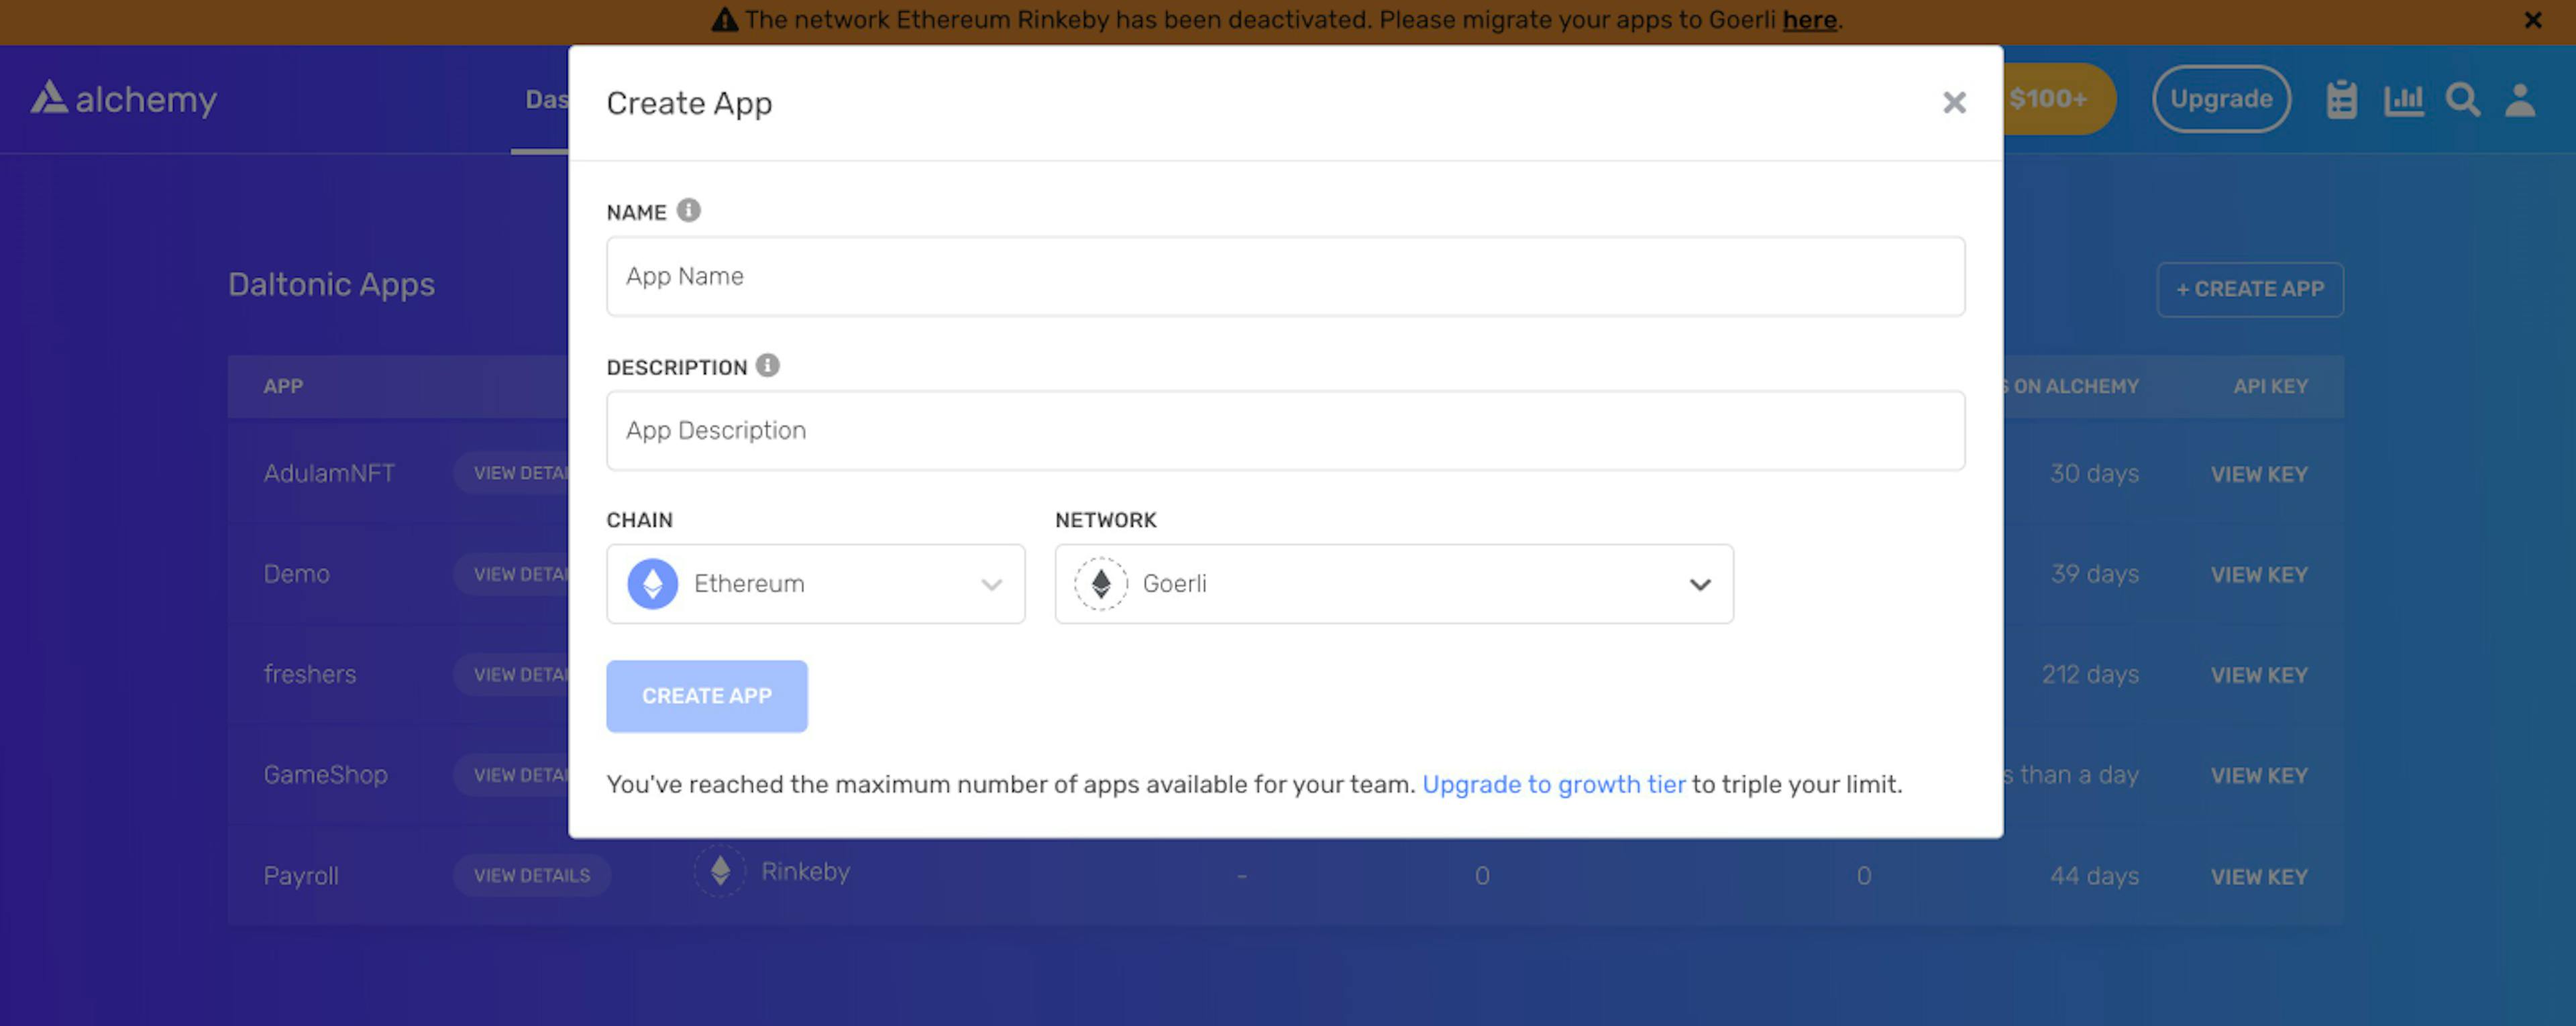Open VIEW DETAILS for AdulamNFT
This screenshot has height=1026, width=2576.
pyautogui.click(x=511, y=473)
